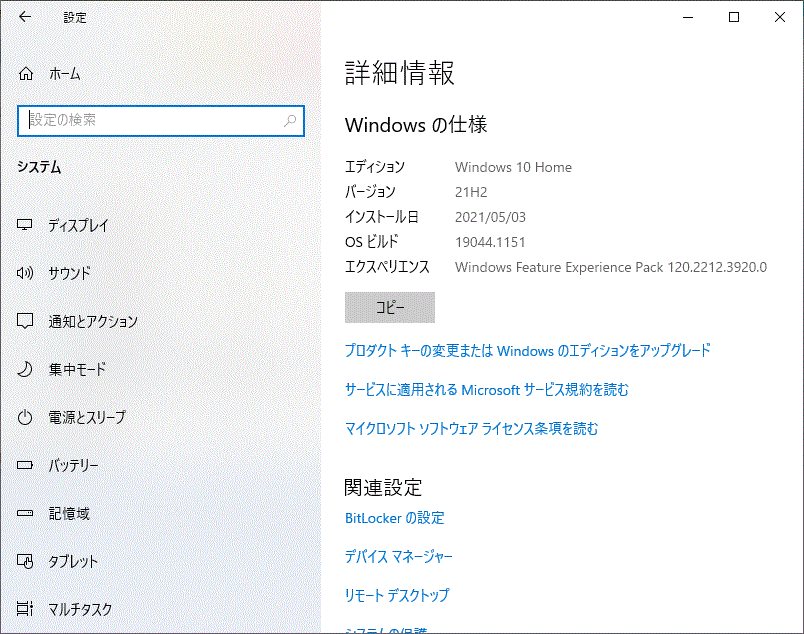
Task: Click the 2021/05/03 install date
Action: coord(490,217)
